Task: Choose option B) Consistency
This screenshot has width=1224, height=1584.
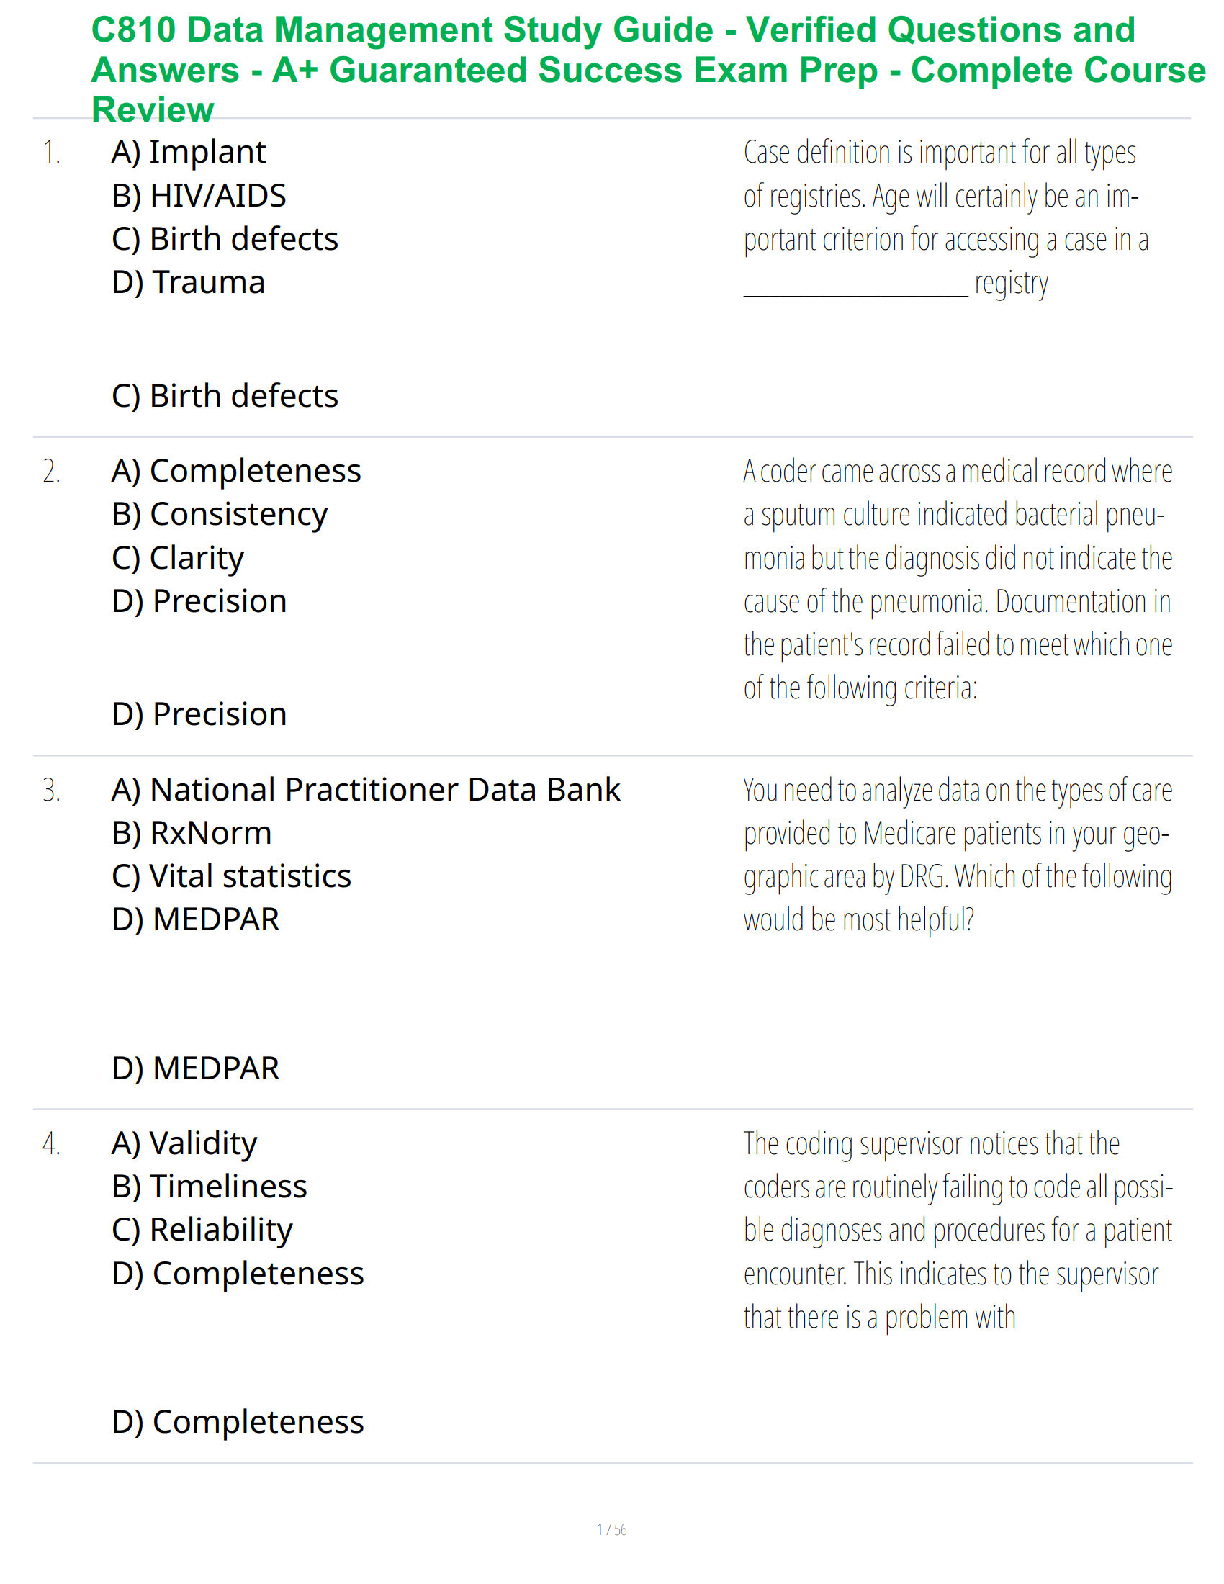Action: pyautogui.click(x=220, y=514)
